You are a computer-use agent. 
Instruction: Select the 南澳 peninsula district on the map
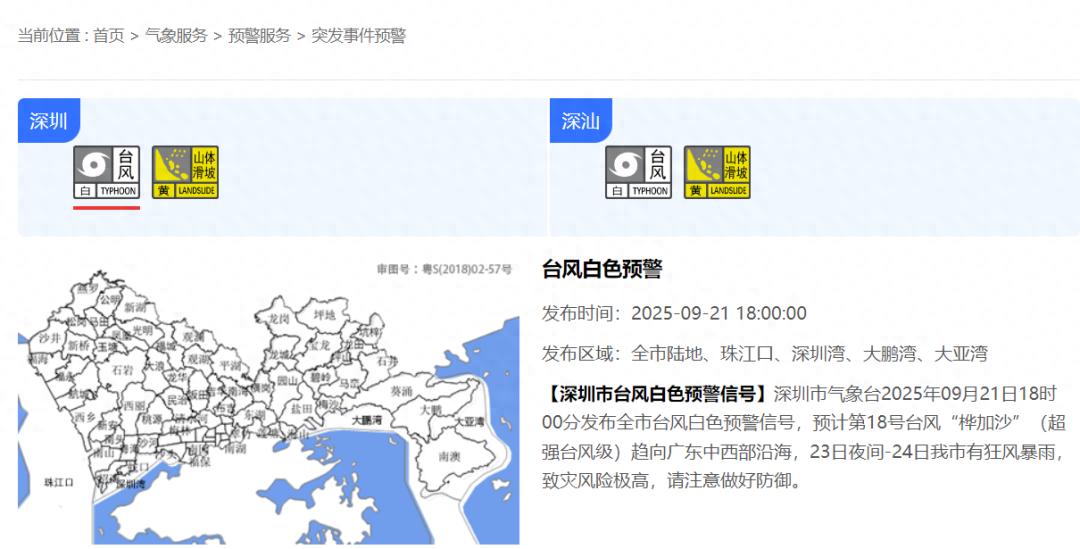(x=449, y=456)
